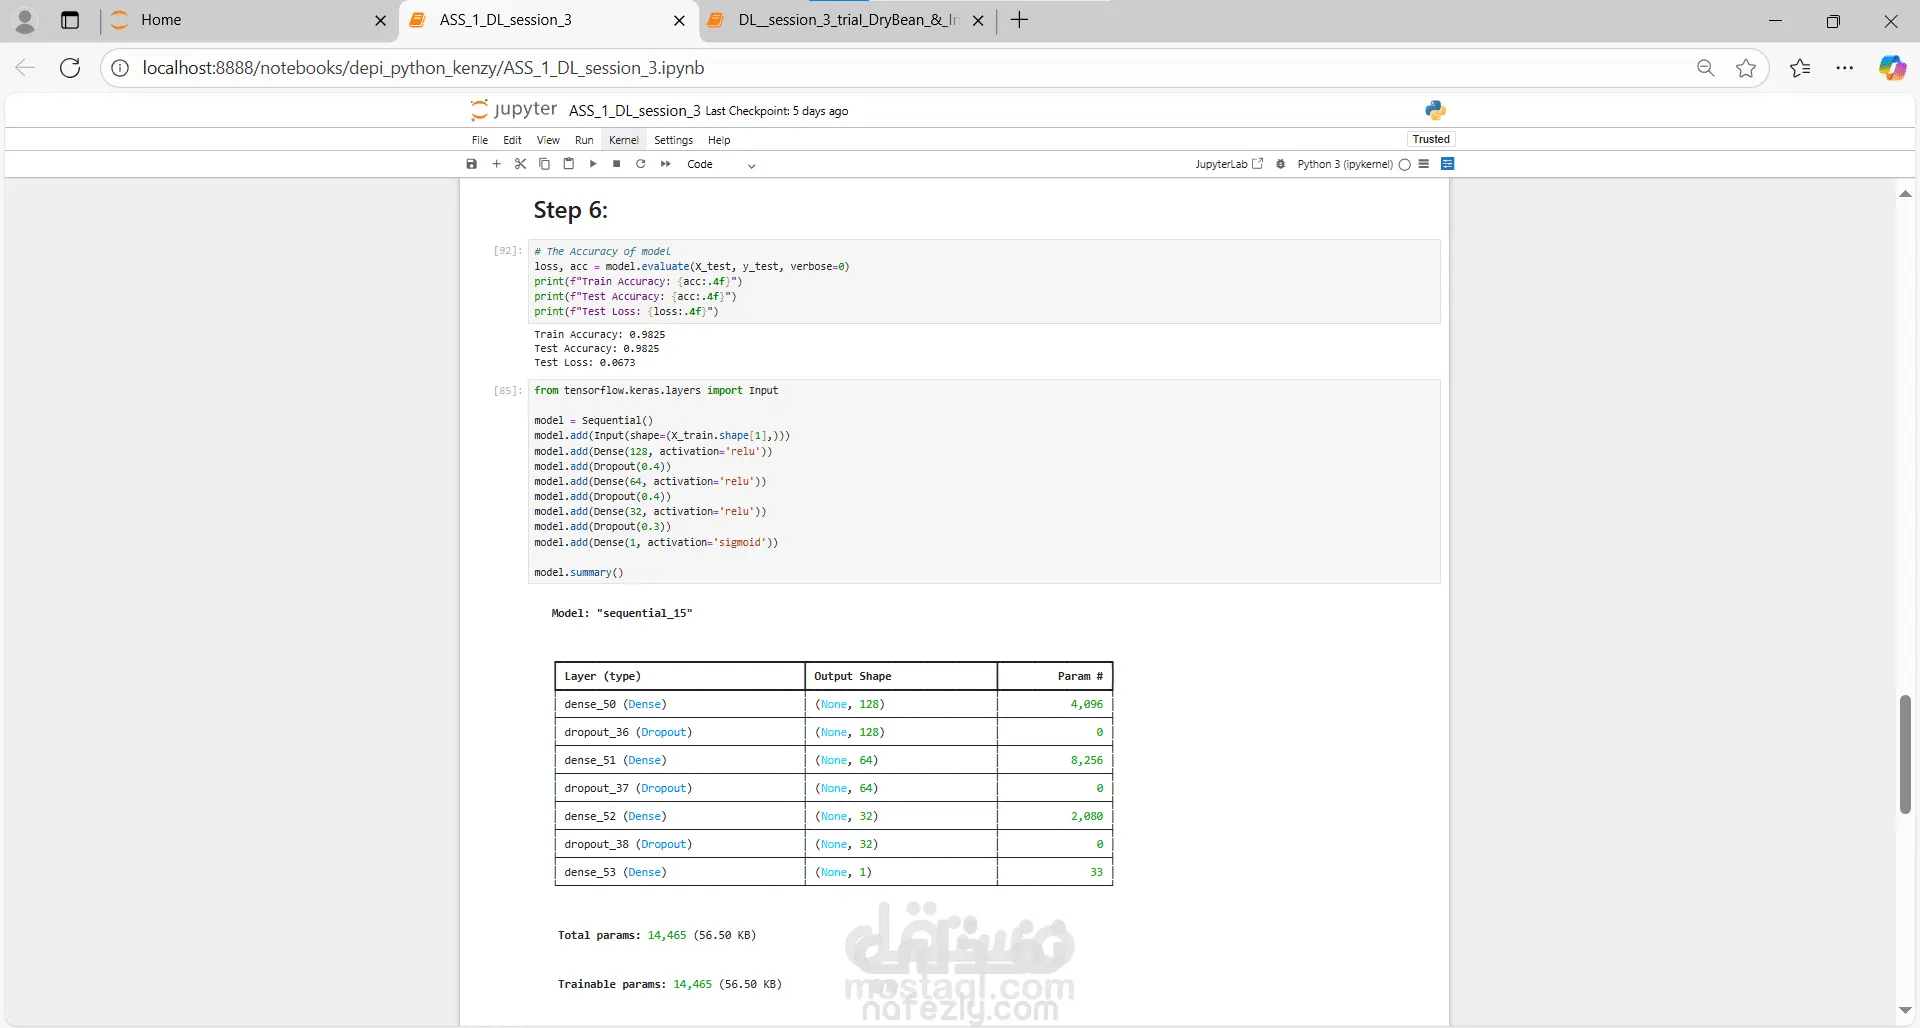The width and height of the screenshot is (1920, 1028).
Task: Open the browser favorites list
Action: click(x=1800, y=68)
